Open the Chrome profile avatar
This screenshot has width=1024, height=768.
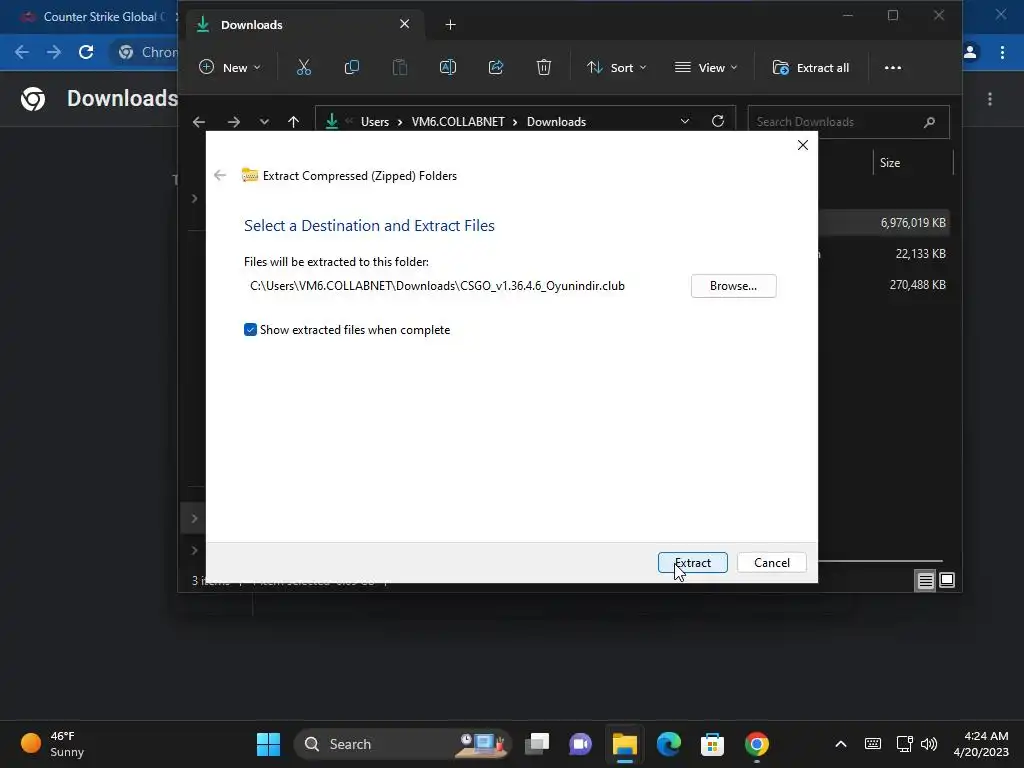point(970,52)
